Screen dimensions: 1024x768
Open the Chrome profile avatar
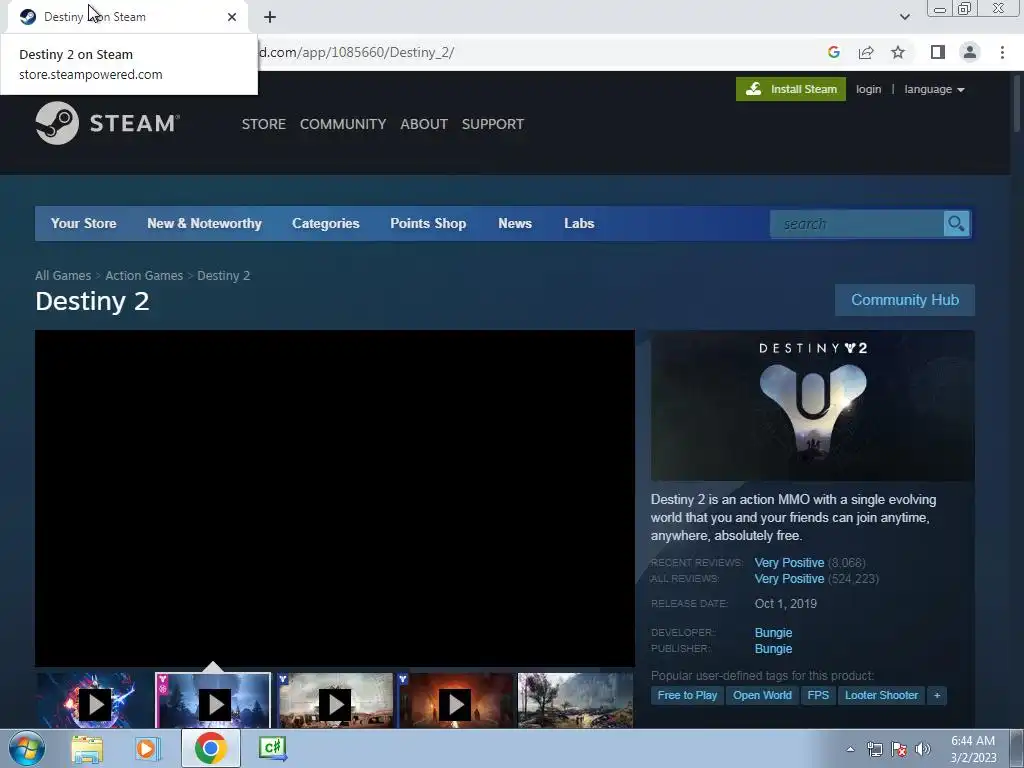[970, 52]
